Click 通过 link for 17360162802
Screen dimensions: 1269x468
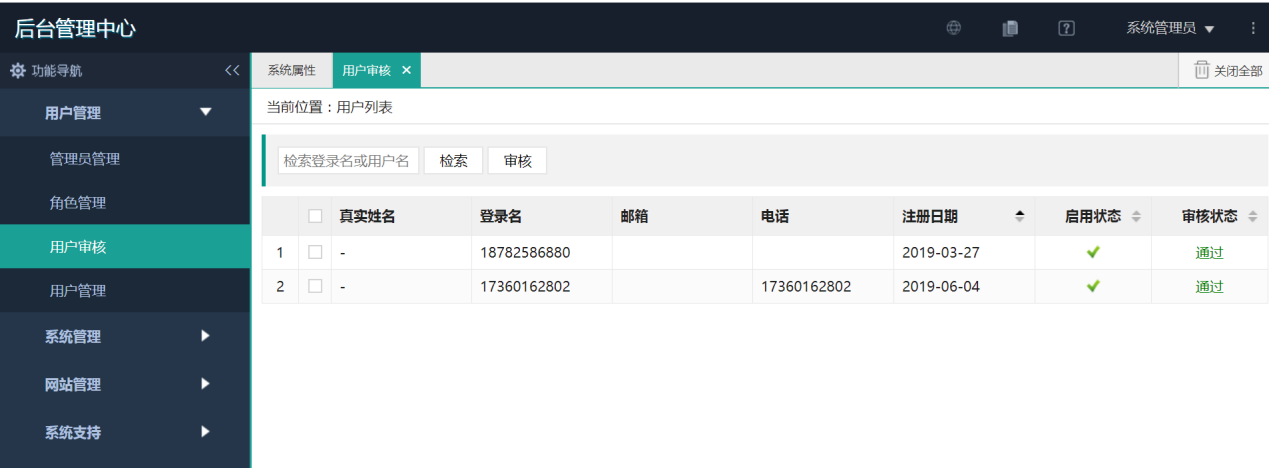[x=1209, y=287]
